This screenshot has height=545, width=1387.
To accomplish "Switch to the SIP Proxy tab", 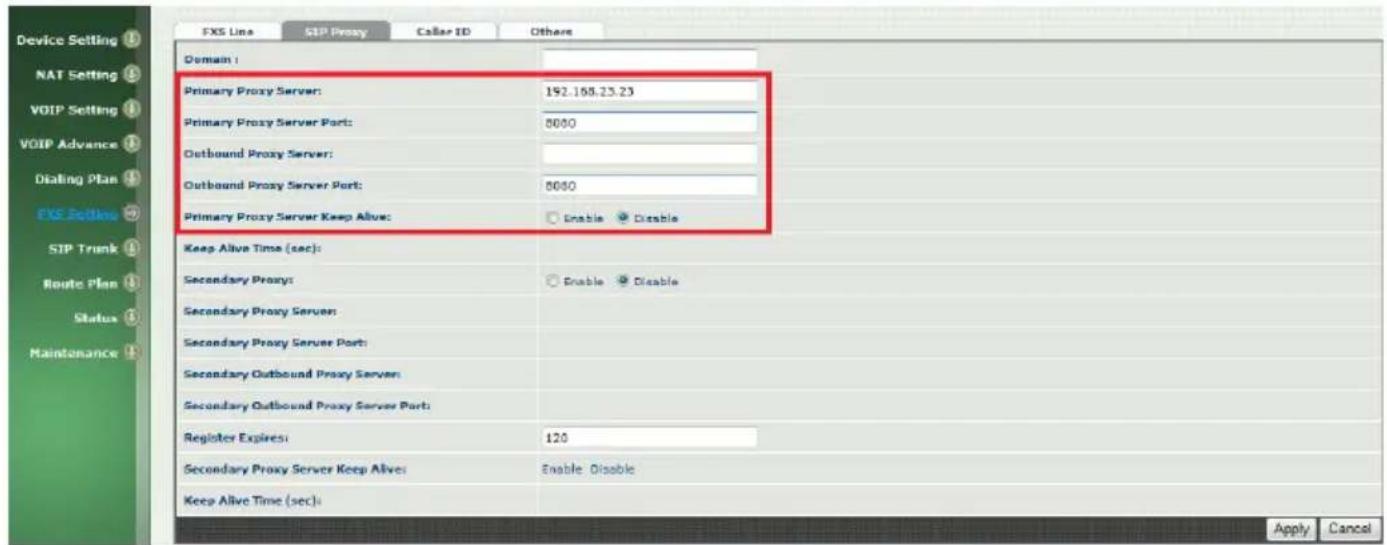I will [x=335, y=31].
